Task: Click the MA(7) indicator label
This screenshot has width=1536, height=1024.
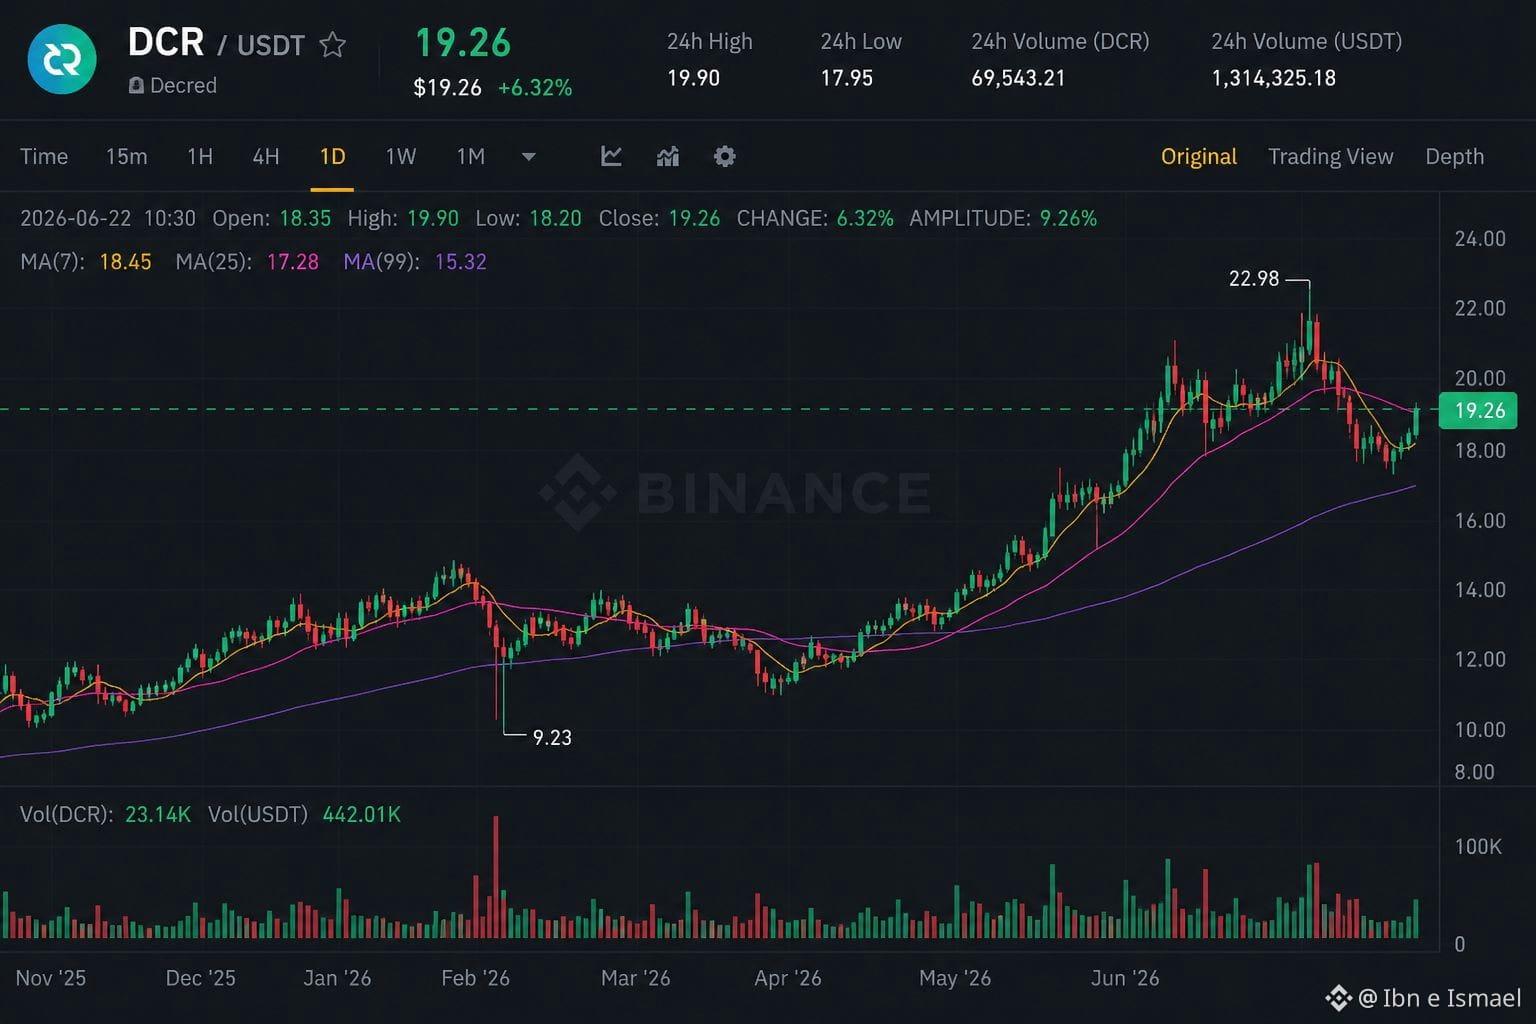Action: pos(52,262)
